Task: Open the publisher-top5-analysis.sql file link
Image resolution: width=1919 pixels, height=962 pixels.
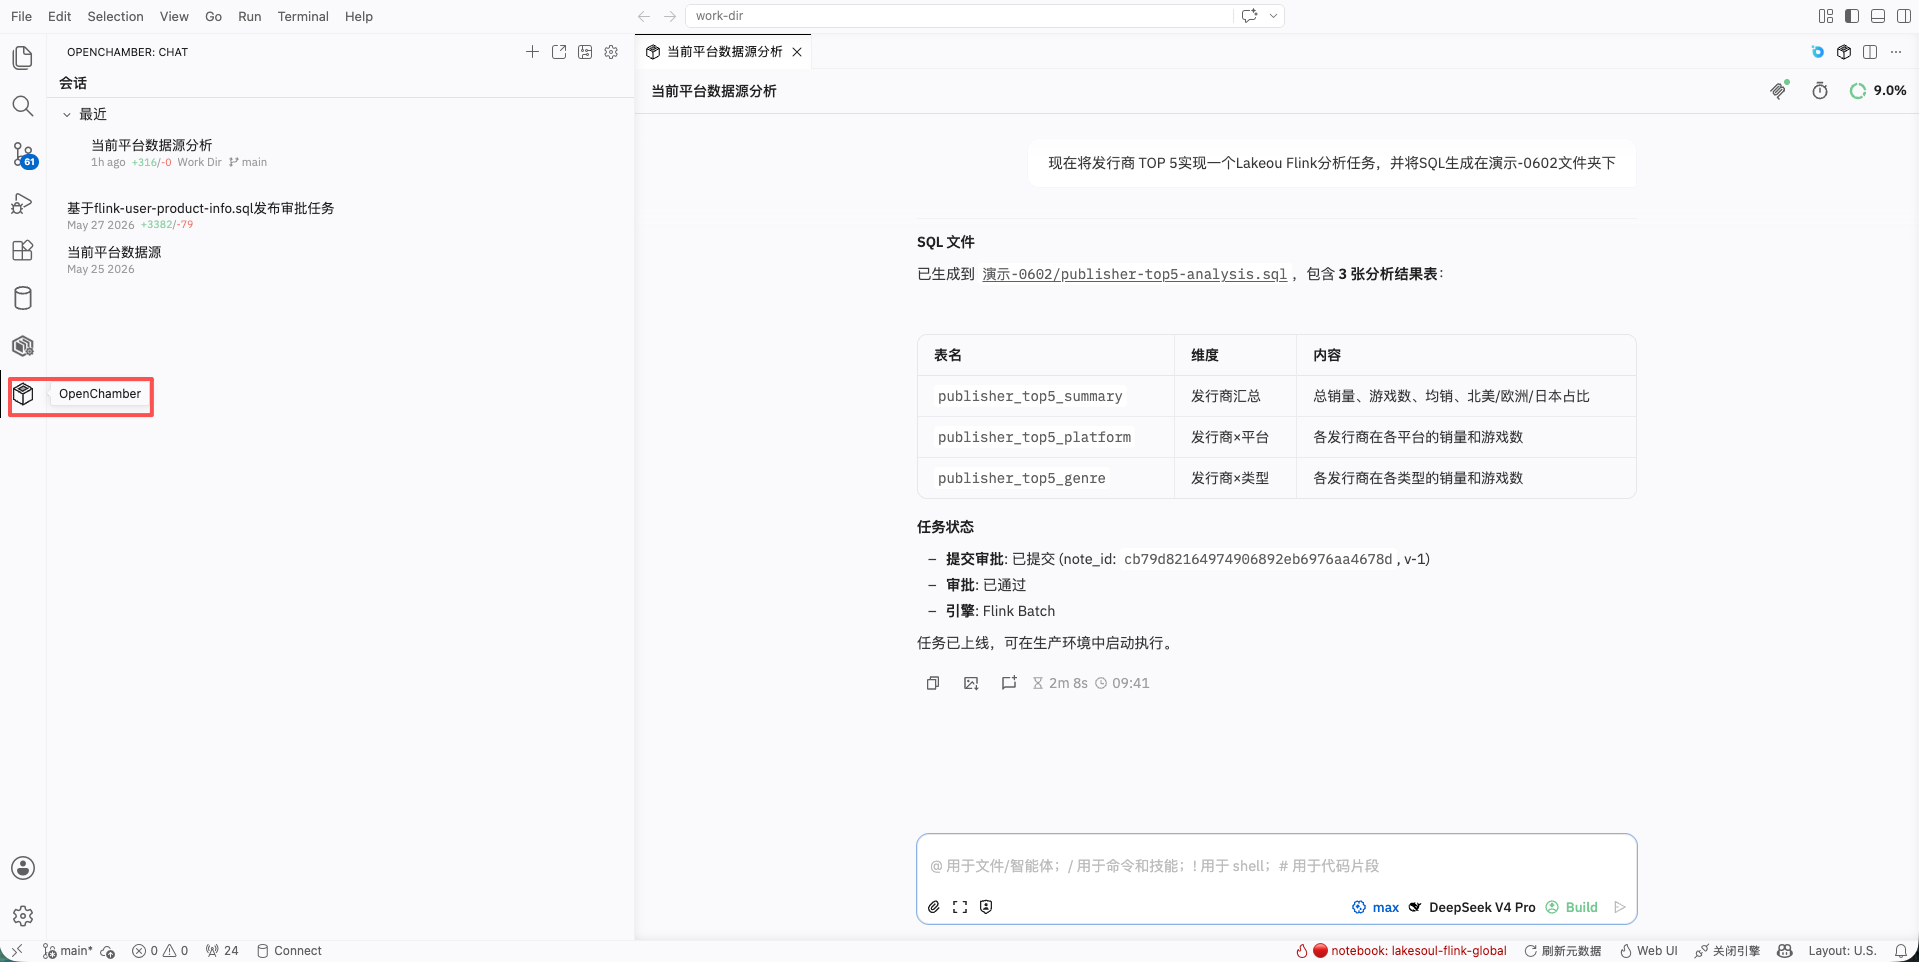Action: 1135,274
